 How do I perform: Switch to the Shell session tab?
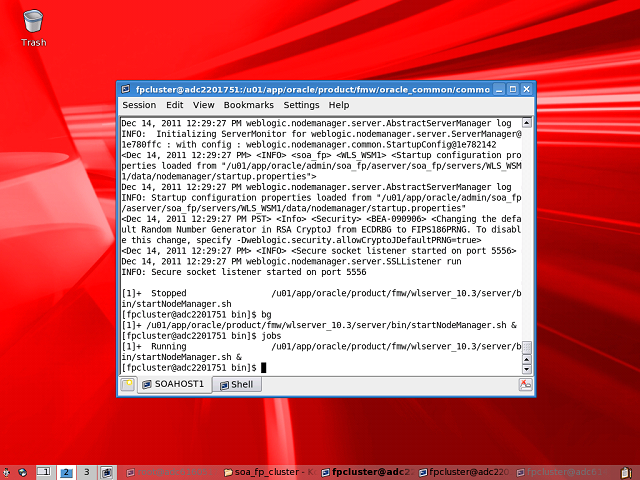coord(237,384)
